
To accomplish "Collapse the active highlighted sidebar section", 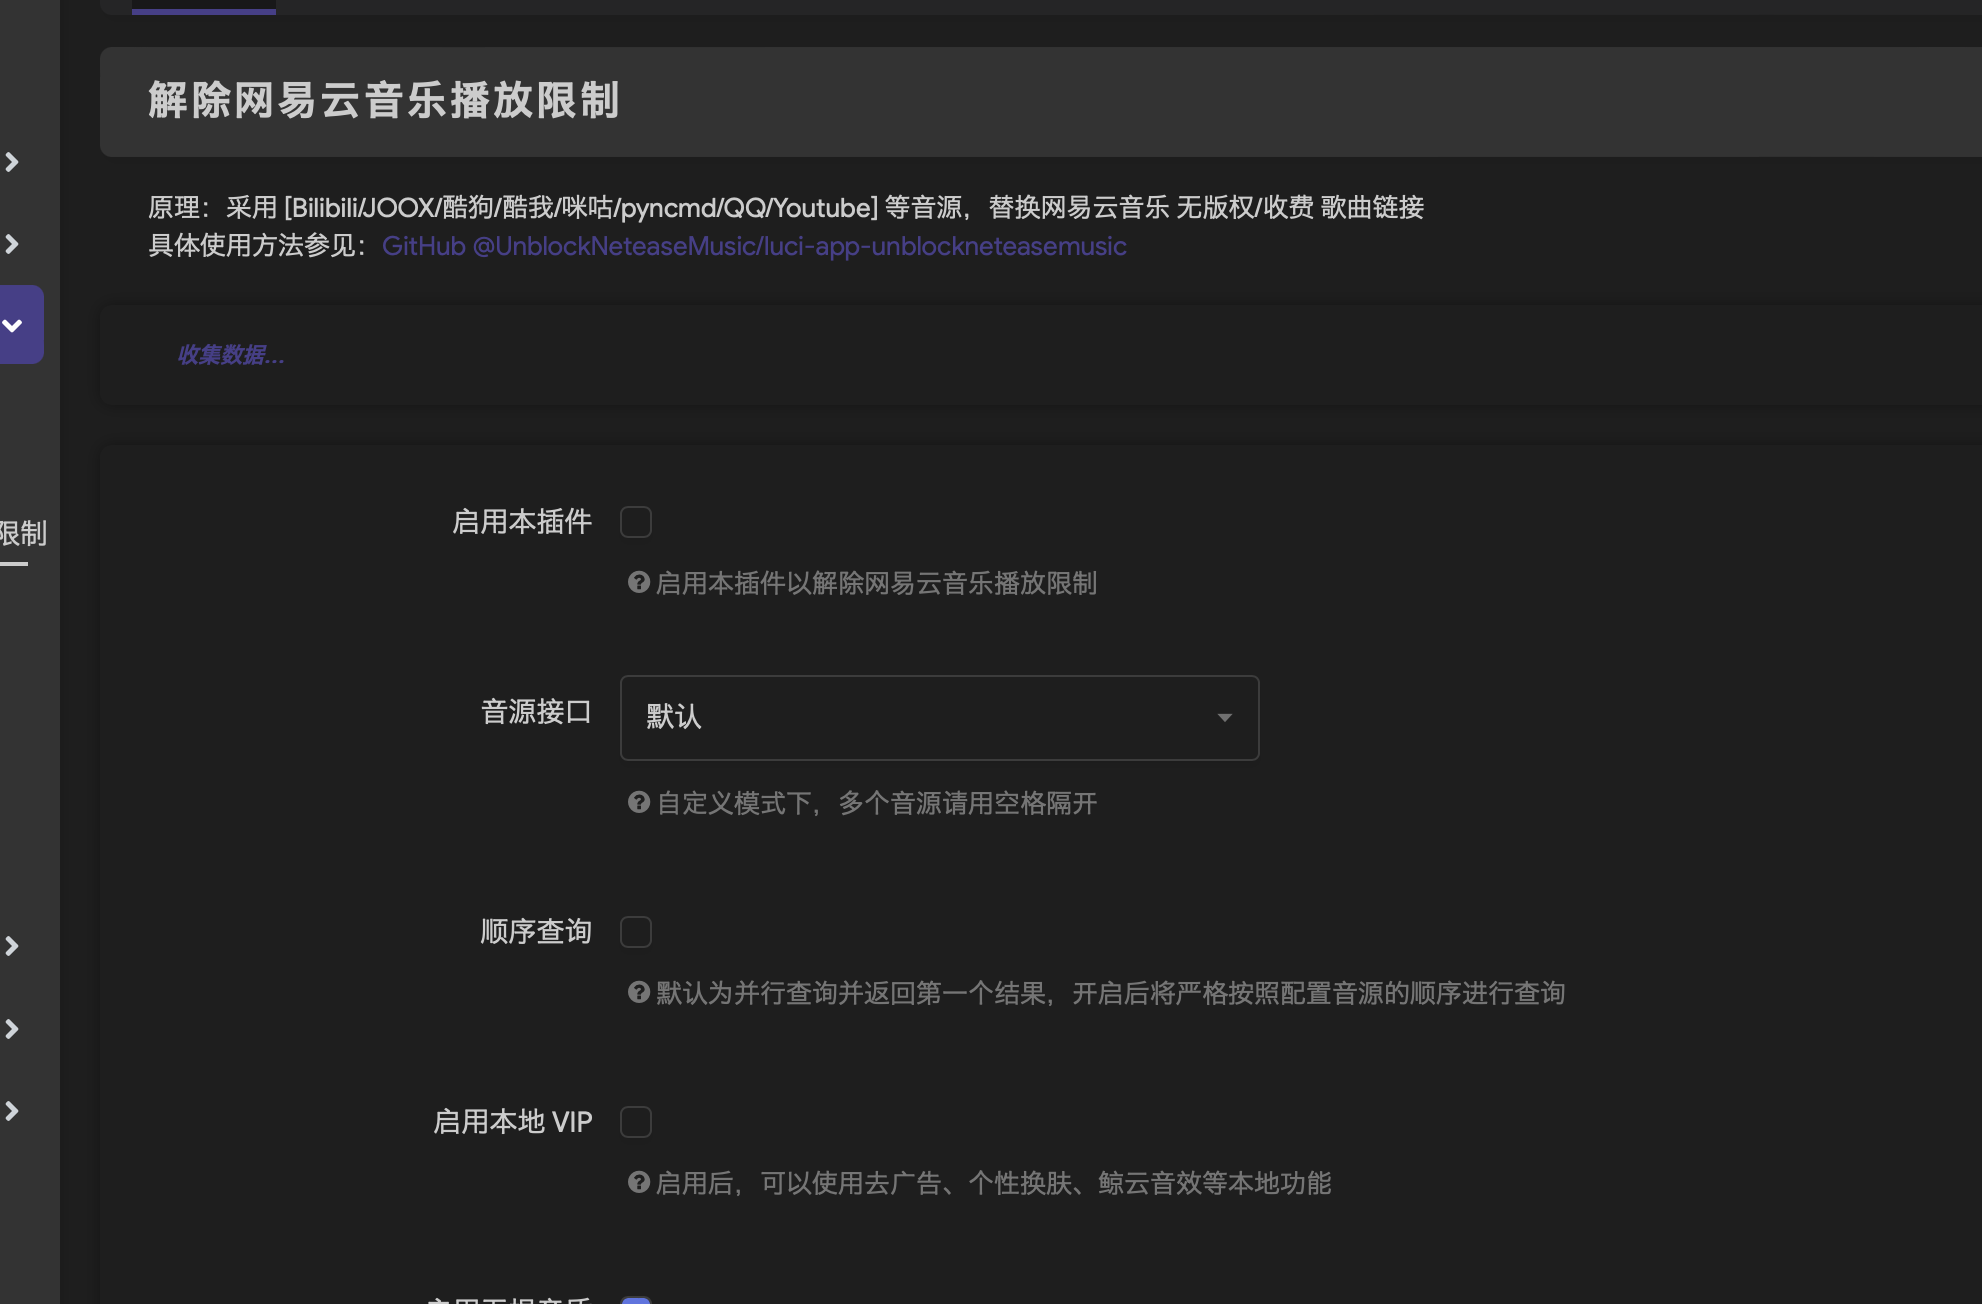I will point(13,324).
